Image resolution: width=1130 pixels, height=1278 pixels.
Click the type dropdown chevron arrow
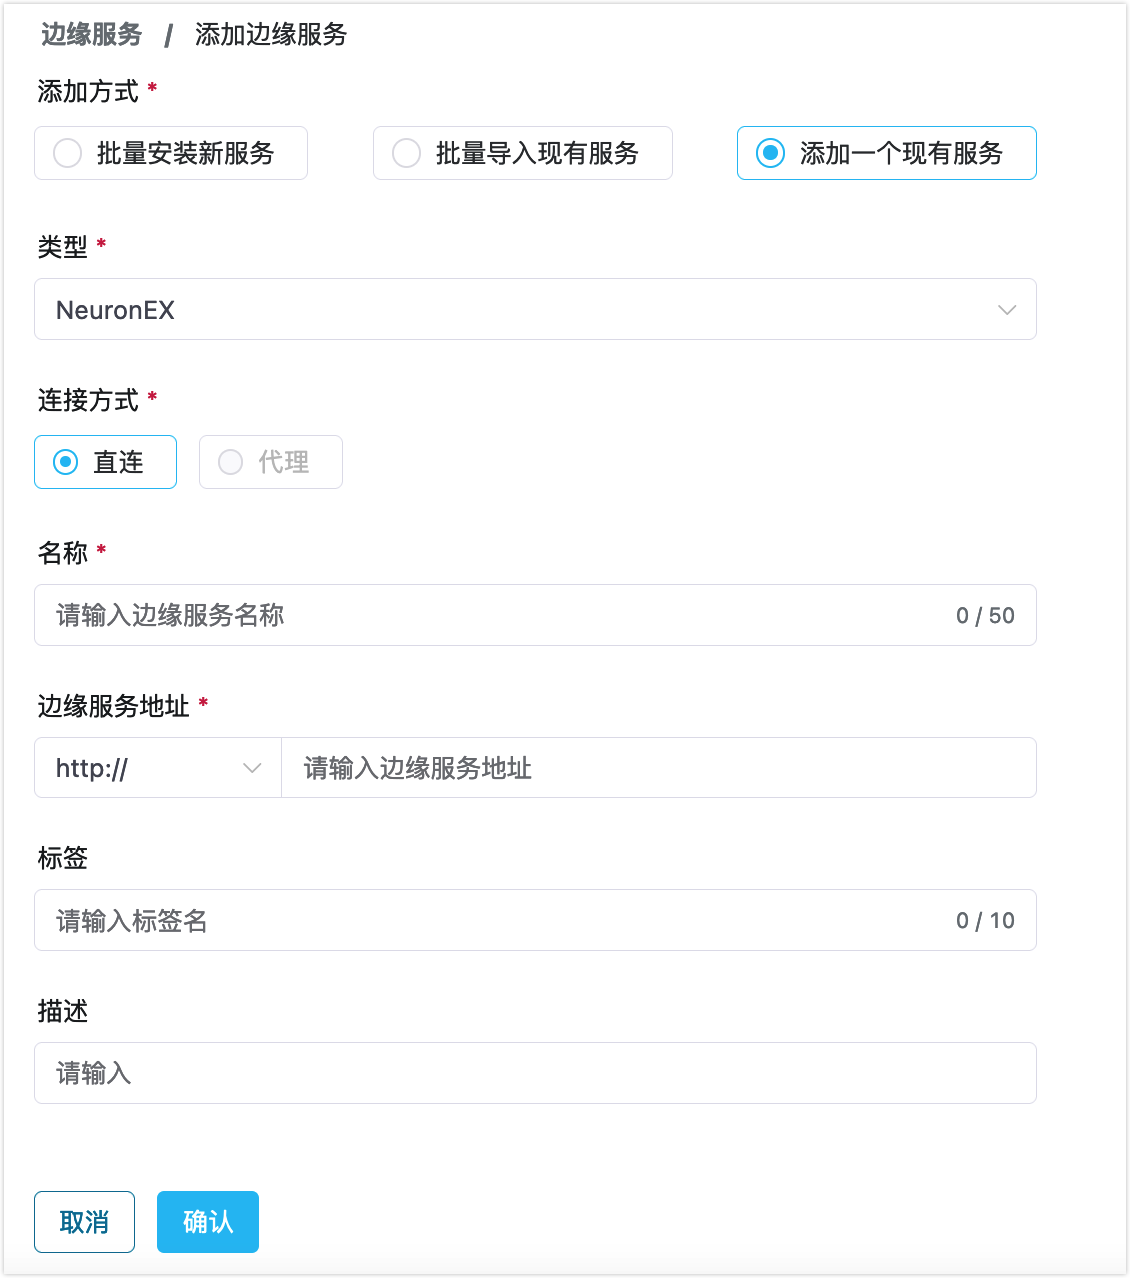pos(1007,310)
